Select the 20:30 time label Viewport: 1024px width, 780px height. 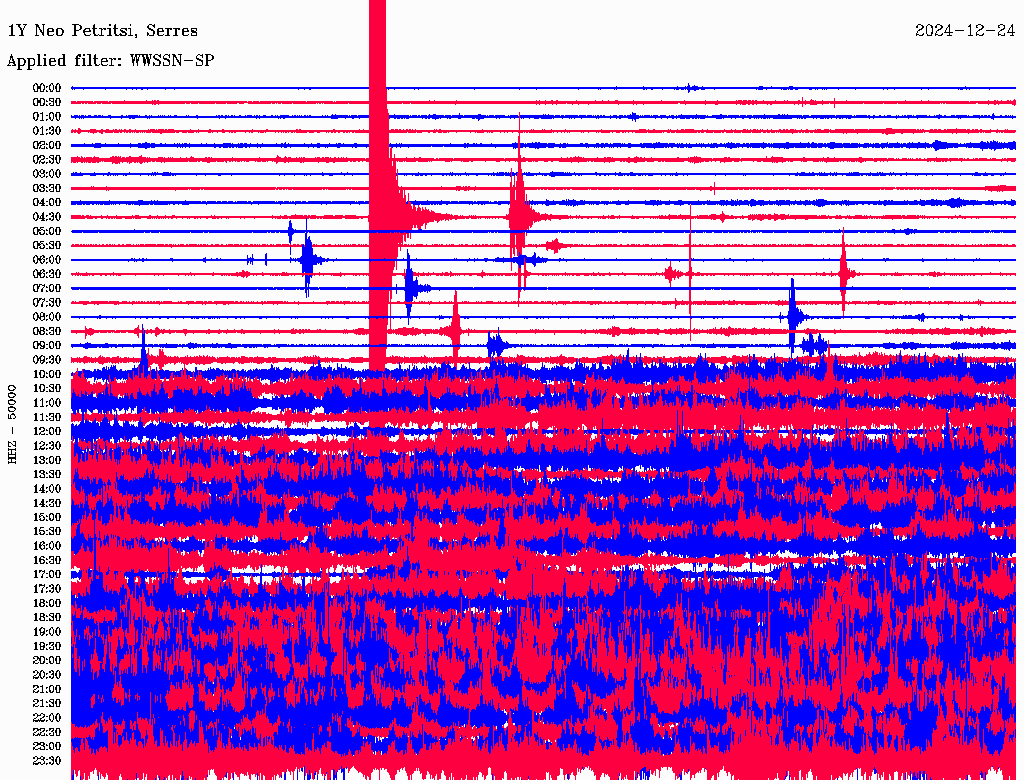pyautogui.click(x=47, y=675)
